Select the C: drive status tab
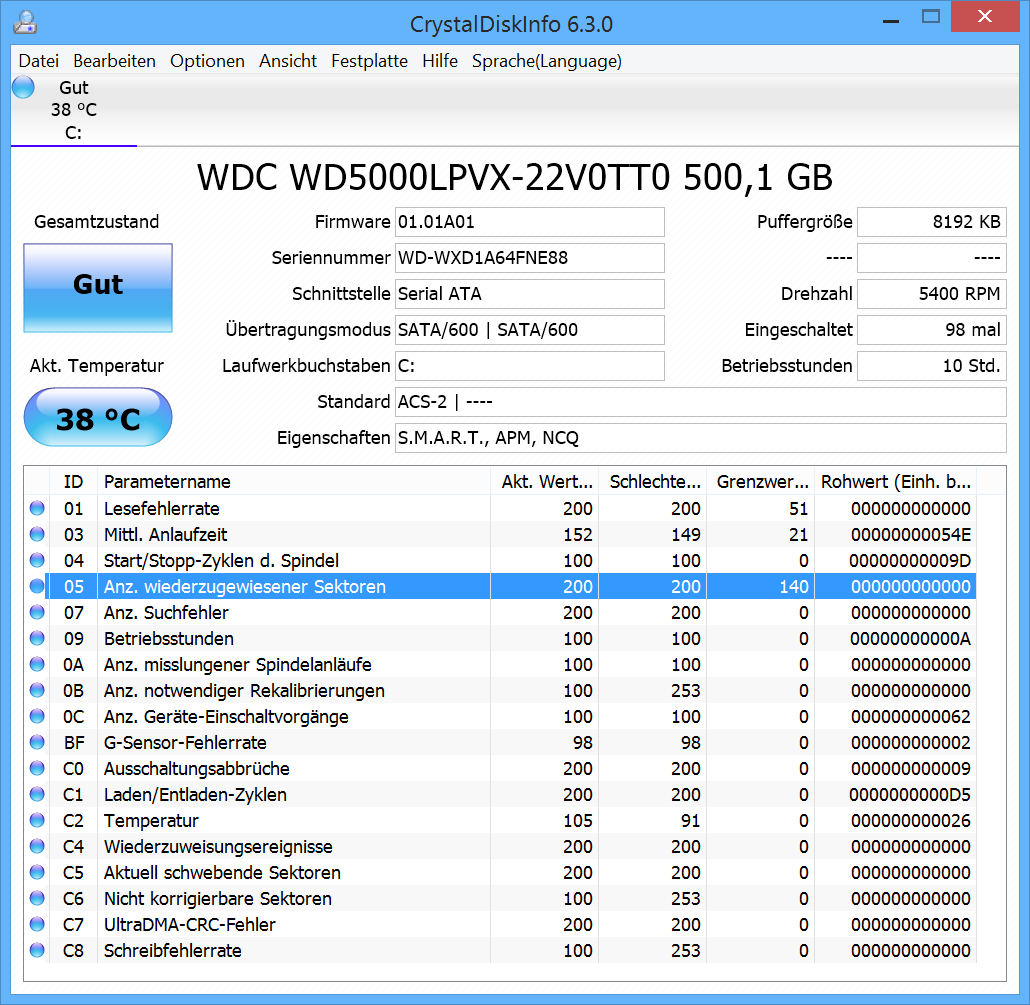 74,110
